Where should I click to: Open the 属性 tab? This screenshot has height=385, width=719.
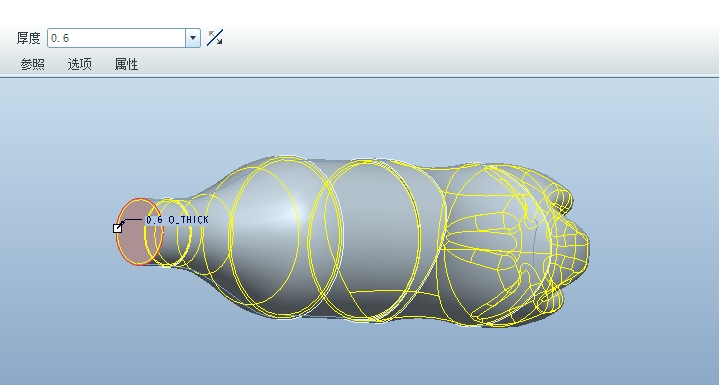tap(126, 64)
